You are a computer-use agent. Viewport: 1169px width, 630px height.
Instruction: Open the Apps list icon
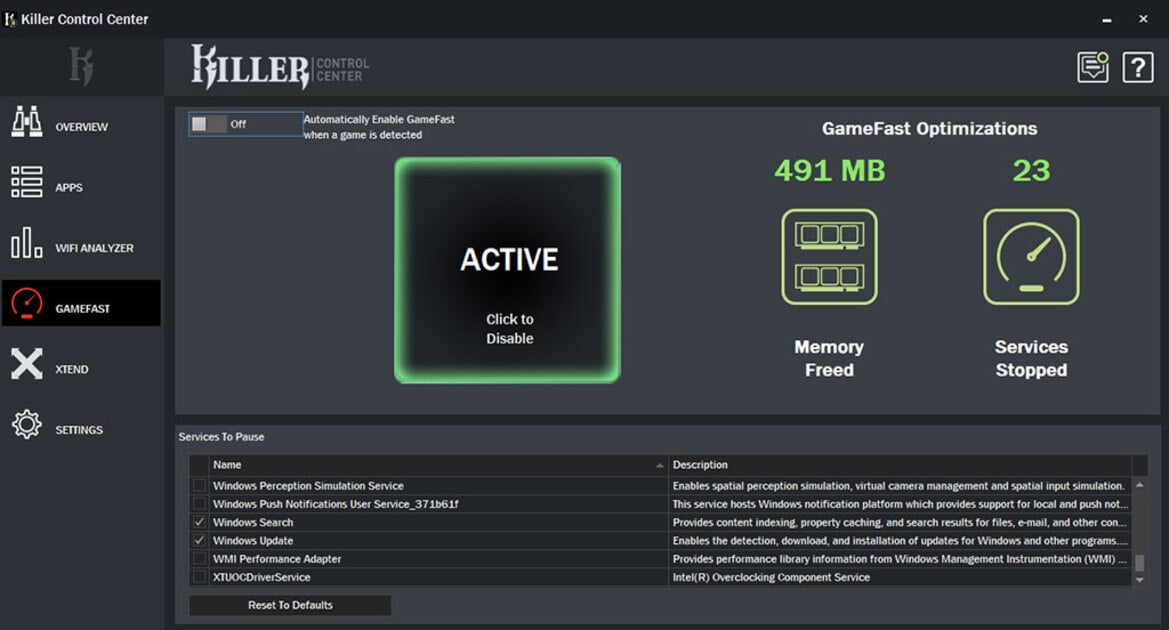point(27,182)
